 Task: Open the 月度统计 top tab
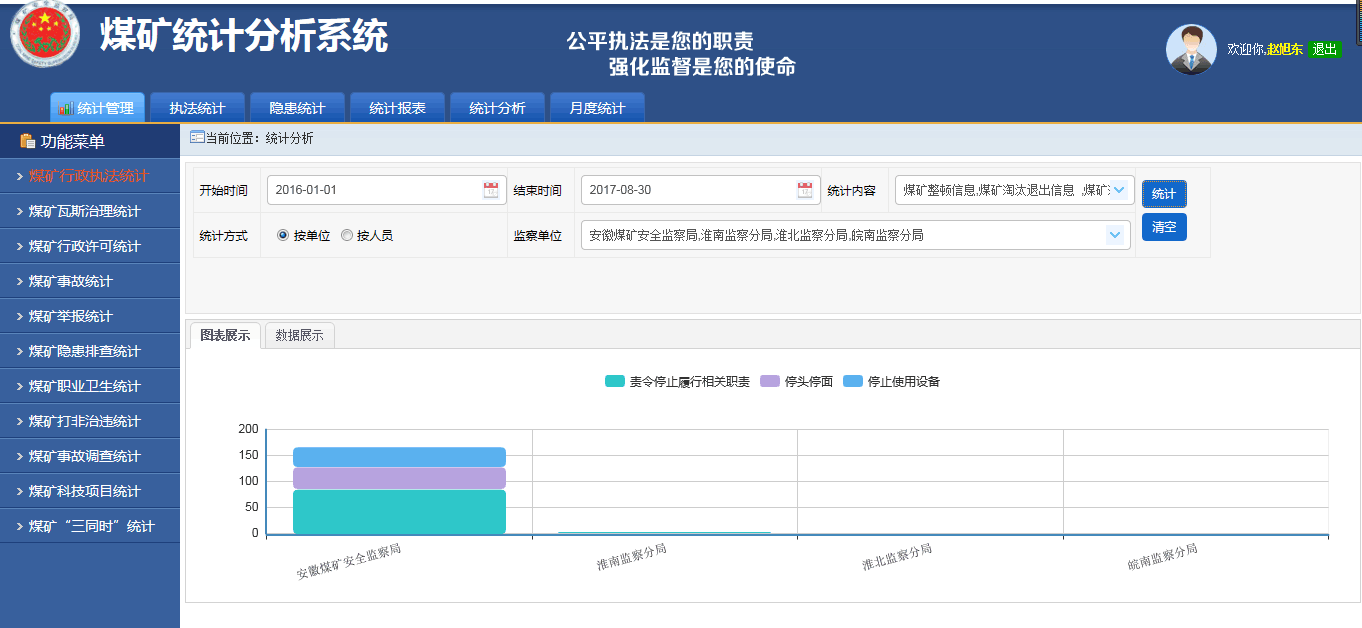(x=597, y=108)
